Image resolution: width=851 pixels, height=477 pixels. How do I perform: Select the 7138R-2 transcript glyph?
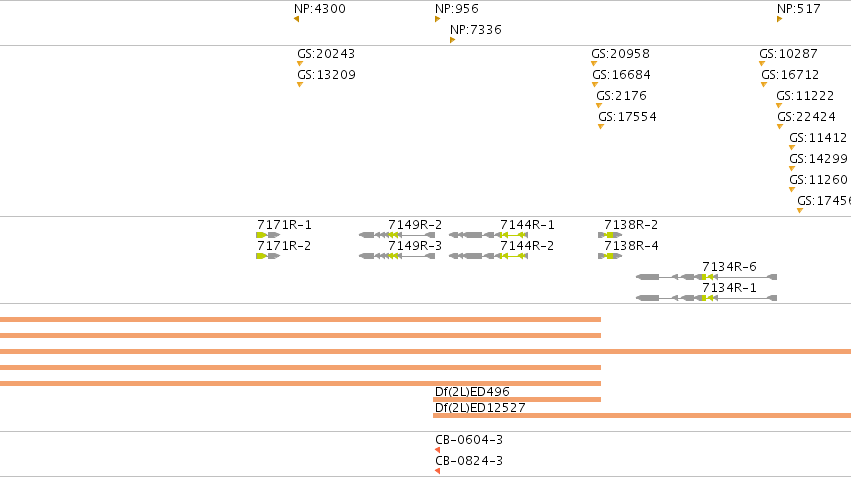(x=610, y=235)
